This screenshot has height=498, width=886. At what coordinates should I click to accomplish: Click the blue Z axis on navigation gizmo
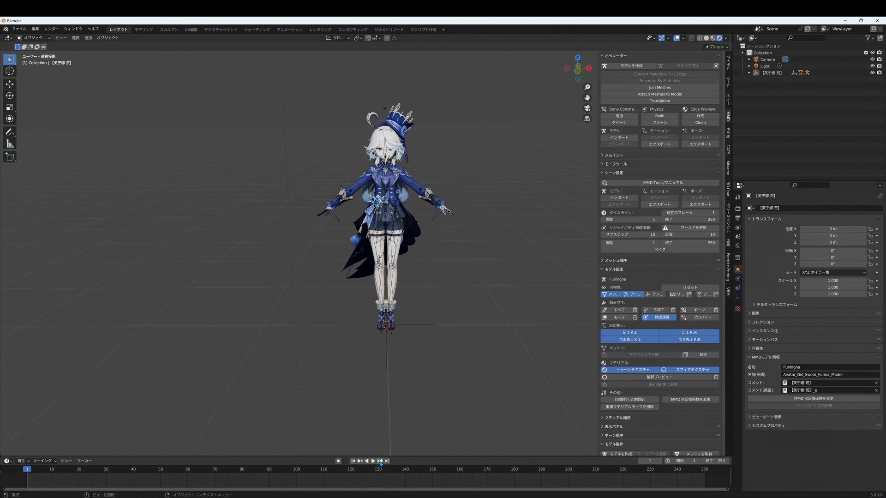pyautogui.click(x=577, y=58)
